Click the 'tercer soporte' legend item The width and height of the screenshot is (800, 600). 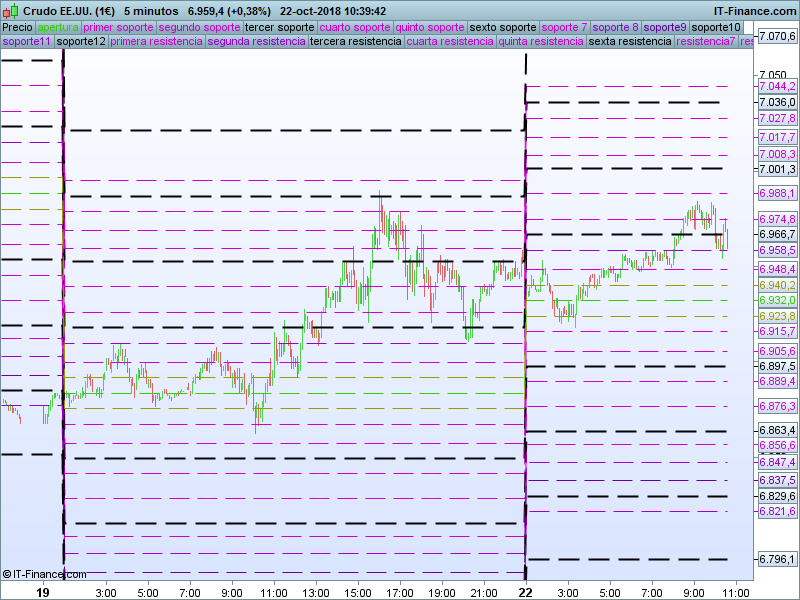[279, 27]
